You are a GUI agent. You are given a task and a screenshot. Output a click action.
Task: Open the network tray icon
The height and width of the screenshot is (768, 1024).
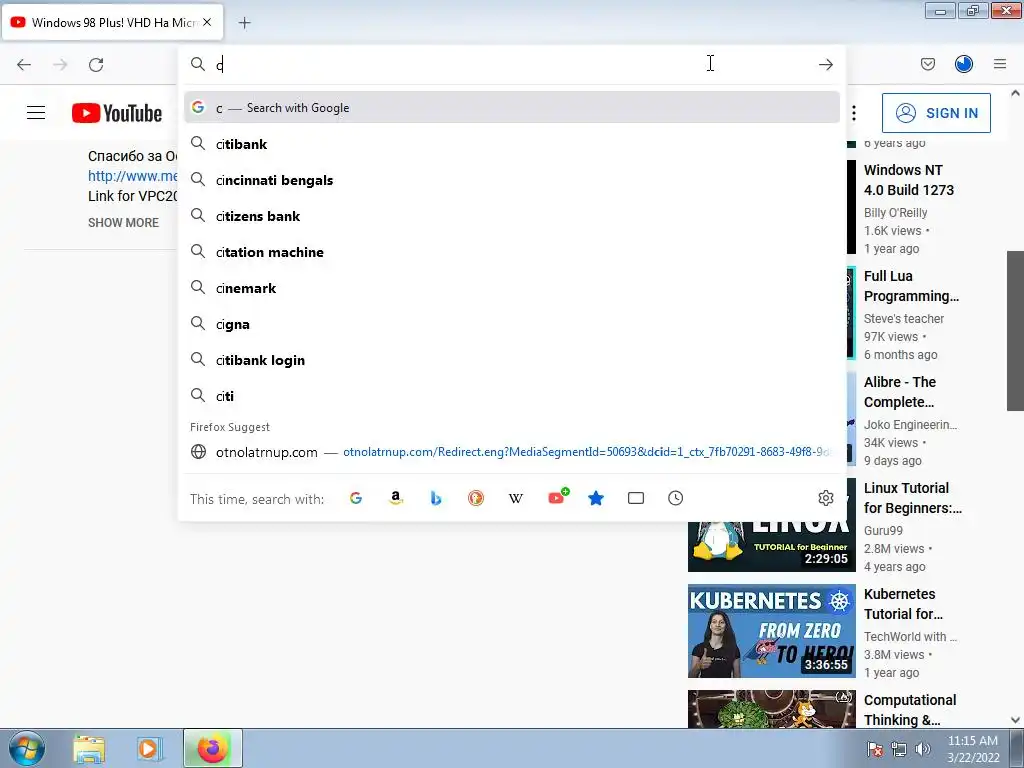(899, 750)
